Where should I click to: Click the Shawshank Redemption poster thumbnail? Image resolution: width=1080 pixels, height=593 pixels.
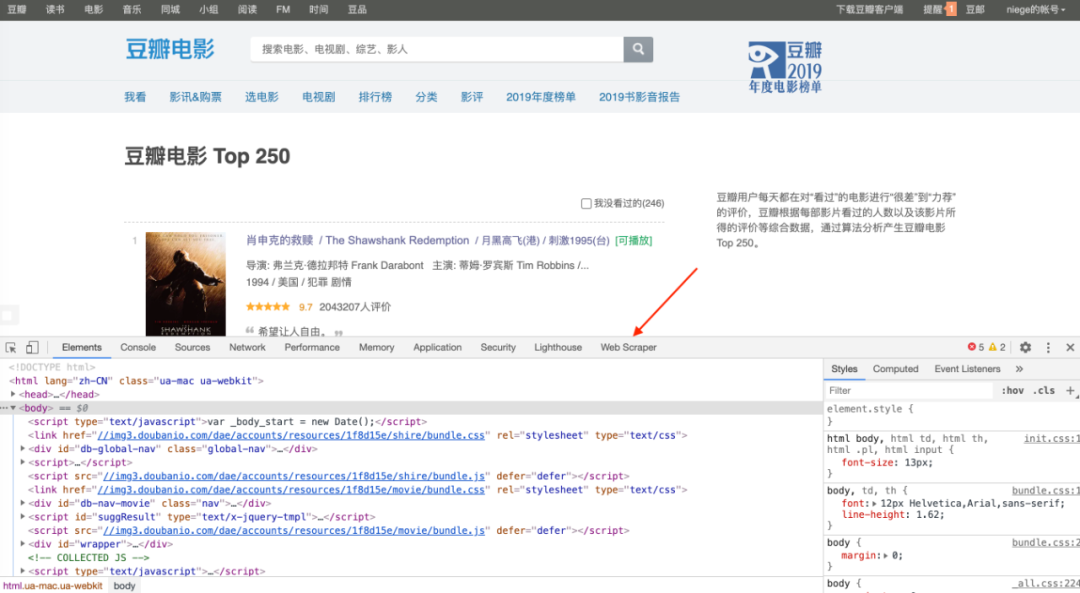coord(185,284)
